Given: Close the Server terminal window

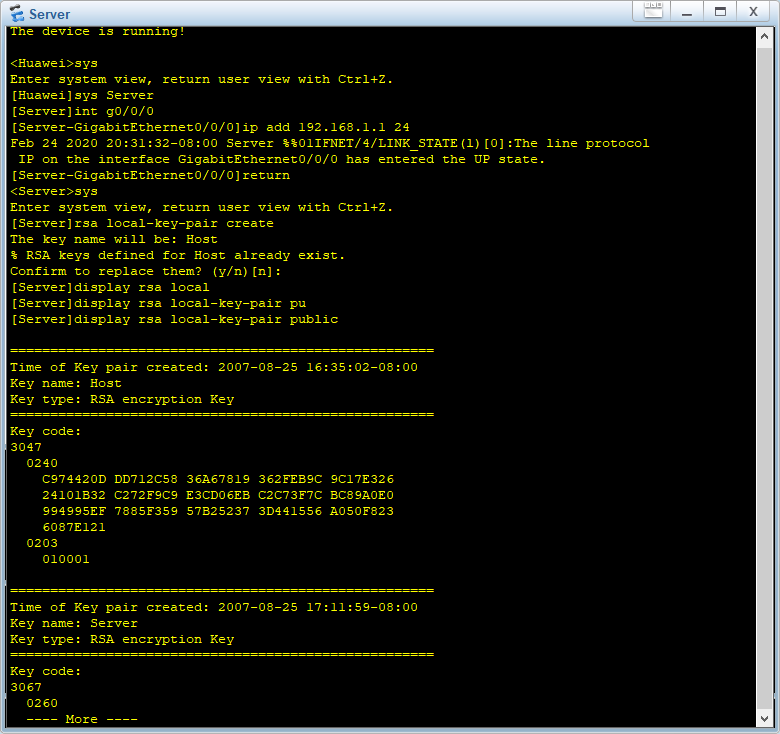Looking at the screenshot, I should (754, 11).
